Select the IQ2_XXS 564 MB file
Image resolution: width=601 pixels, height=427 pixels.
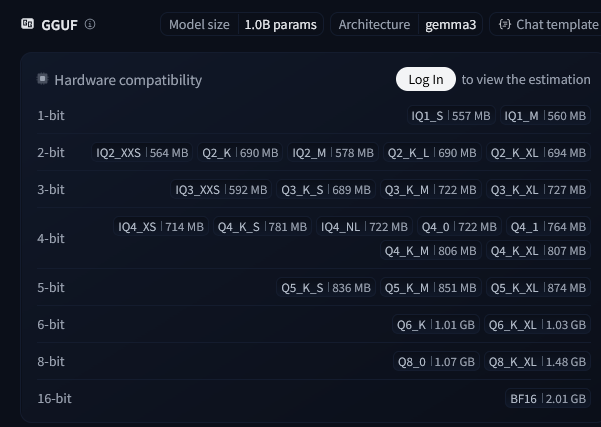pos(142,153)
